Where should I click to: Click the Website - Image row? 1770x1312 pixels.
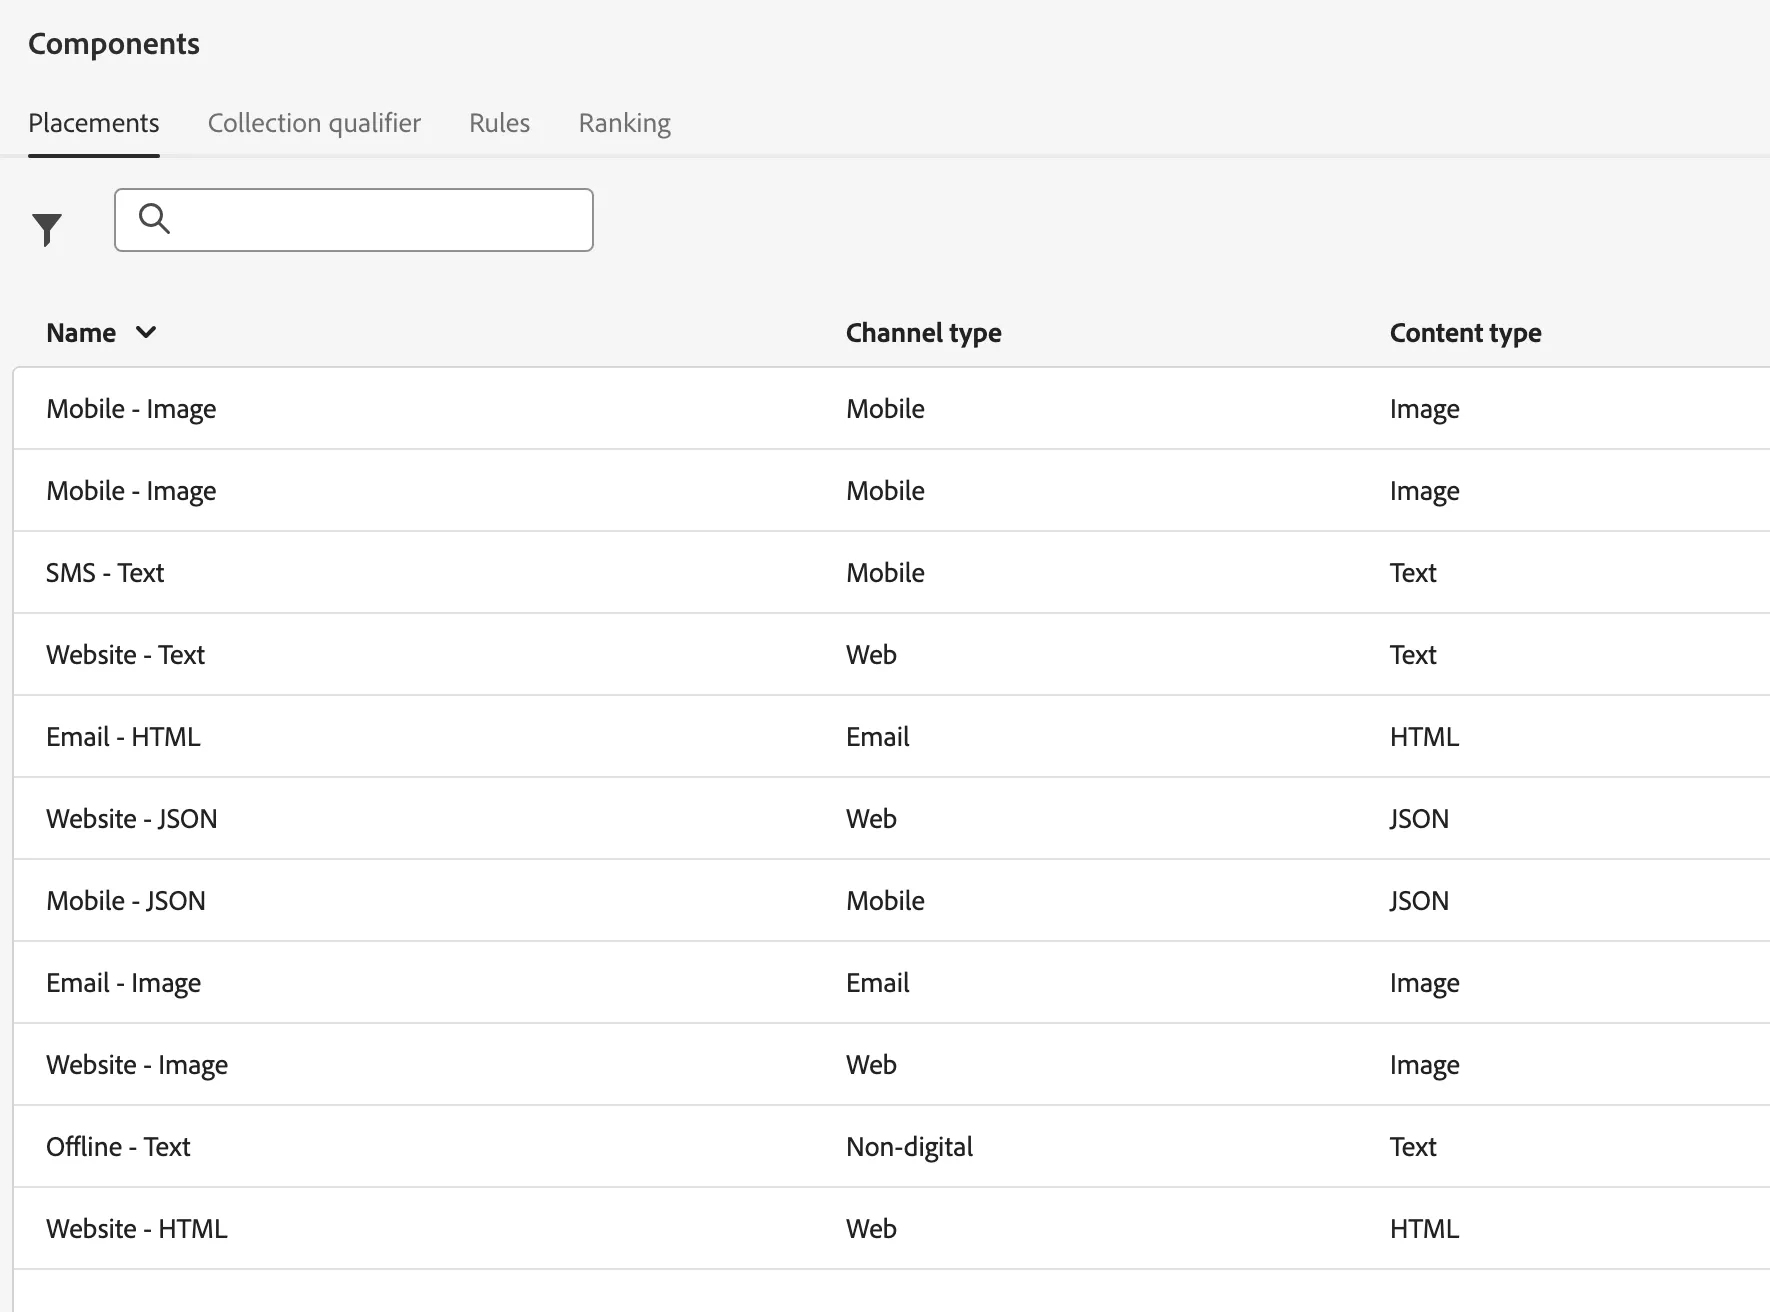[x=892, y=1064]
